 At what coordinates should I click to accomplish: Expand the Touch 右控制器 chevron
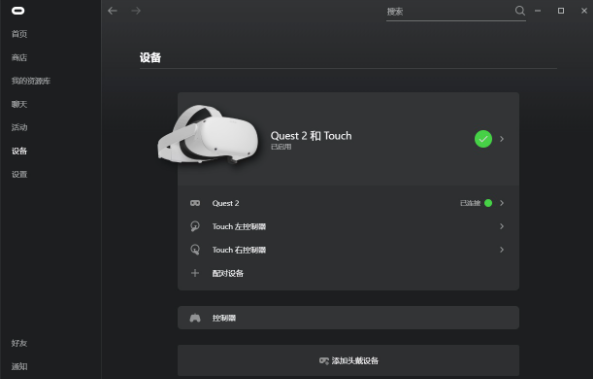[502, 250]
